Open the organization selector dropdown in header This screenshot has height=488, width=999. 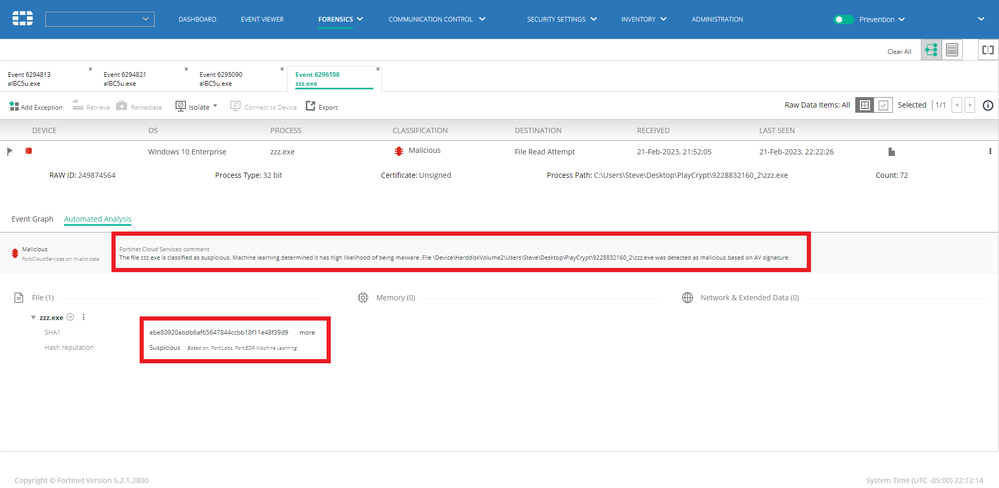tap(99, 19)
